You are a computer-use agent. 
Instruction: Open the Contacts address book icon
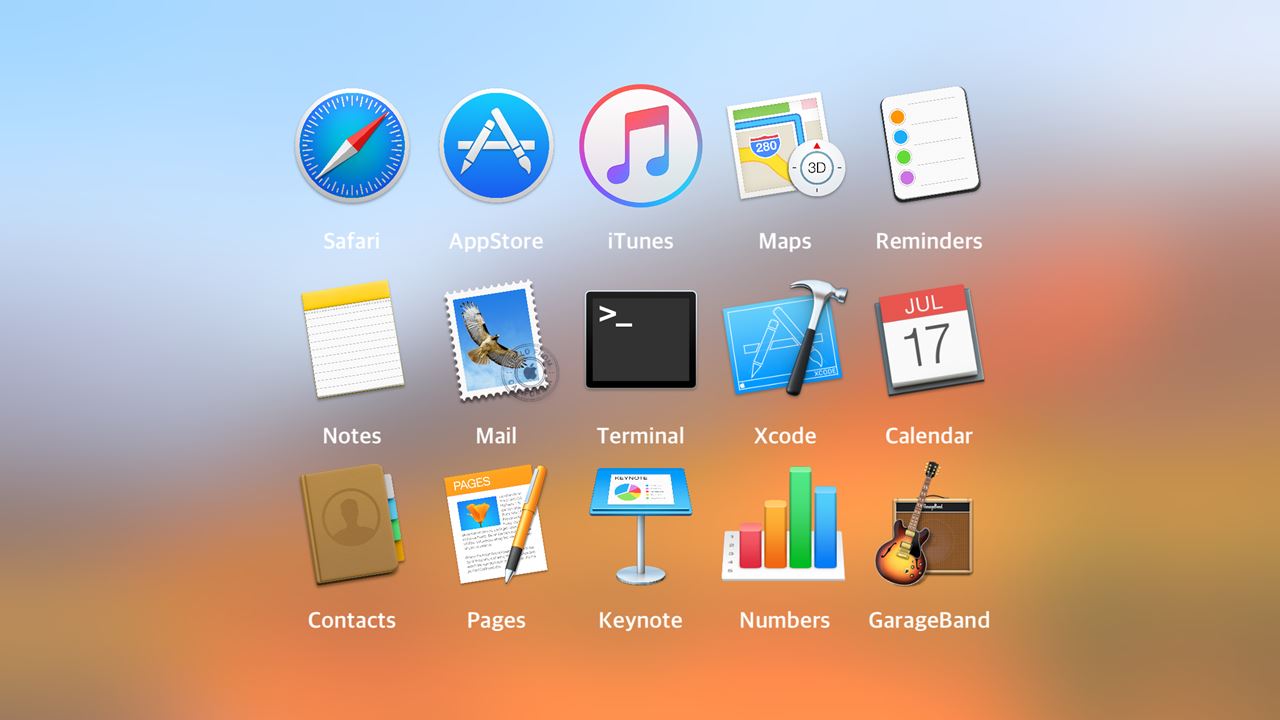[x=352, y=527]
